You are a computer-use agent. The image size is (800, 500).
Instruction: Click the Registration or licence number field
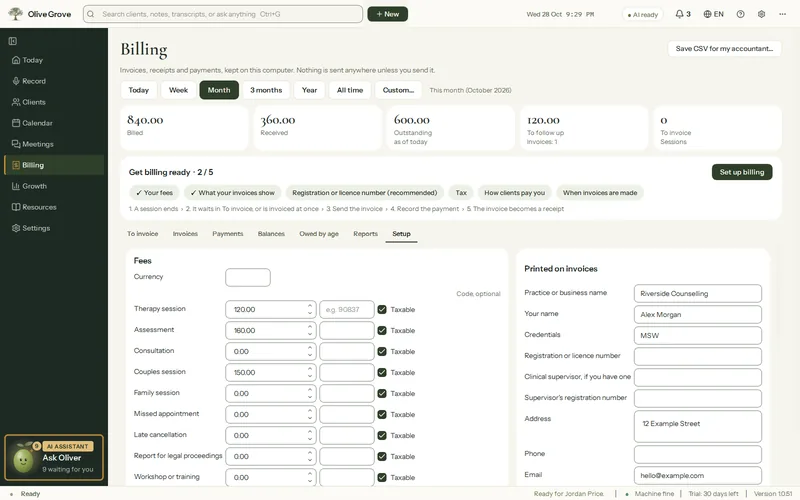[x=697, y=356]
